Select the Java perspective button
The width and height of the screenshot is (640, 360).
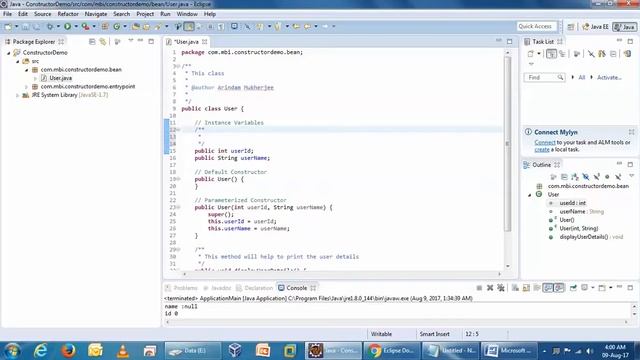(624, 27)
